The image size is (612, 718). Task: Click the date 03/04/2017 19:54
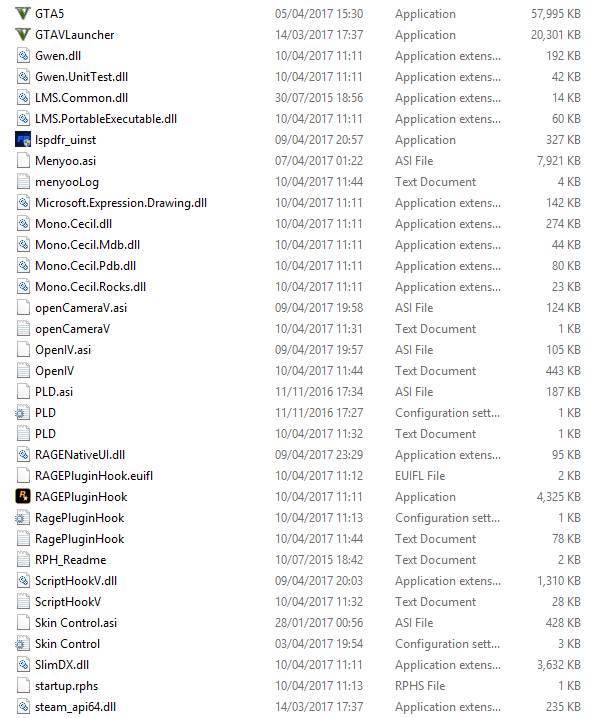pyautogui.click(x=319, y=644)
